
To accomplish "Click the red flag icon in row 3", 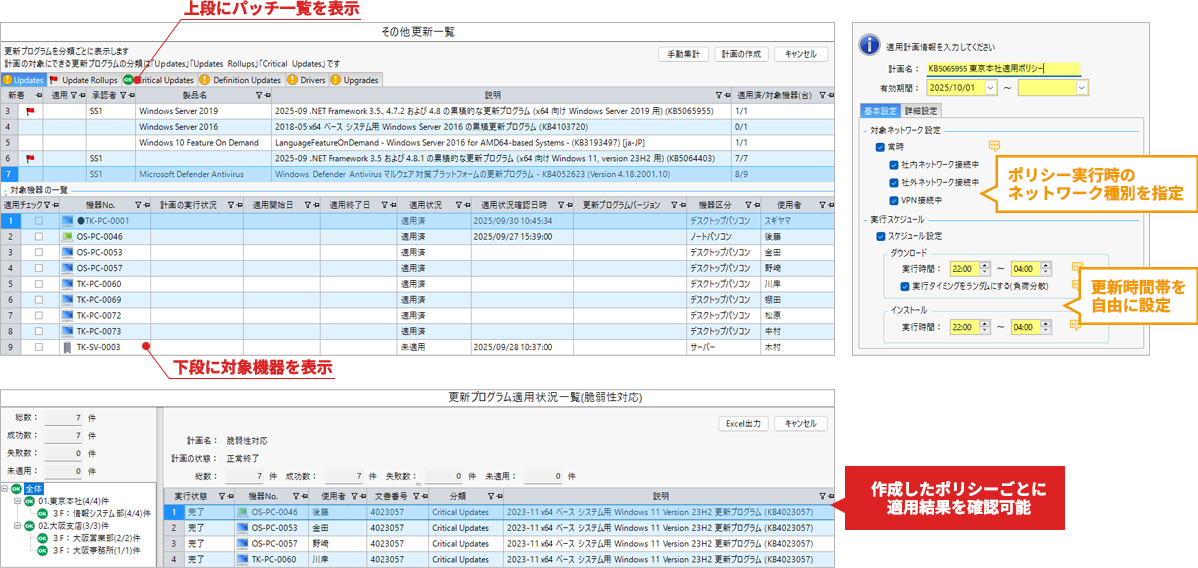I will click(30, 112).
